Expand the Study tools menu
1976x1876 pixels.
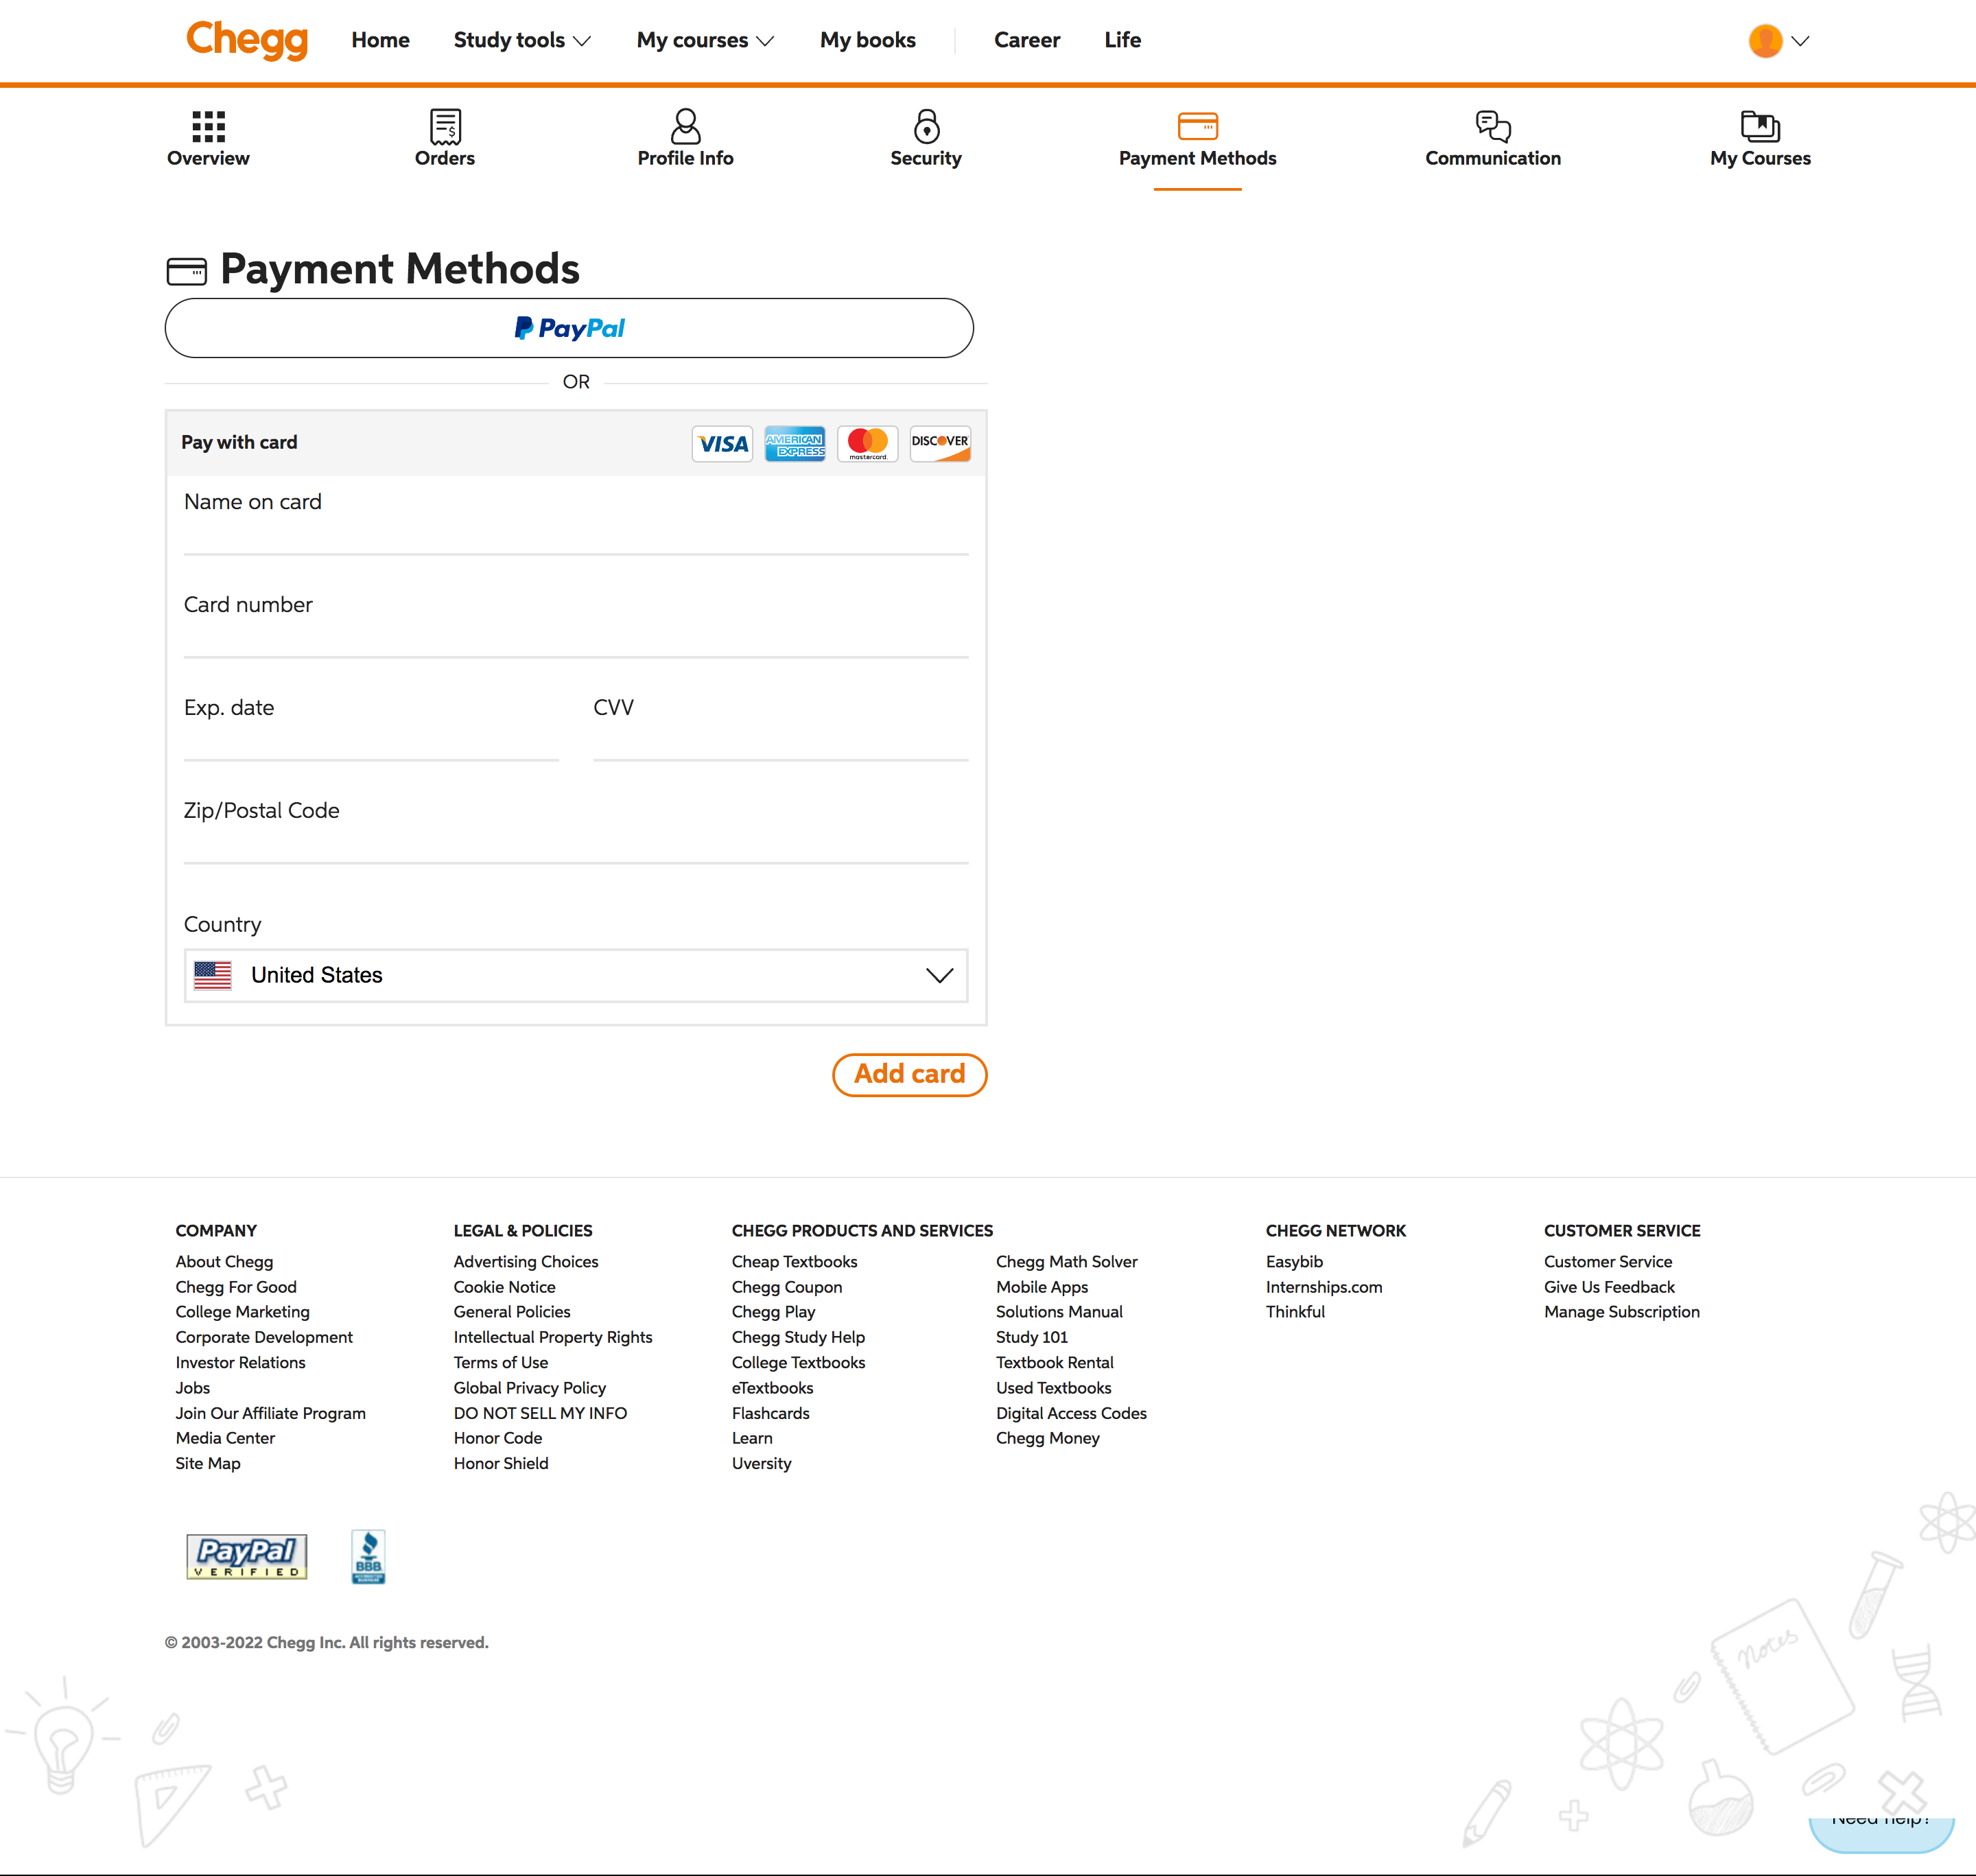click(x=522, y=40)
